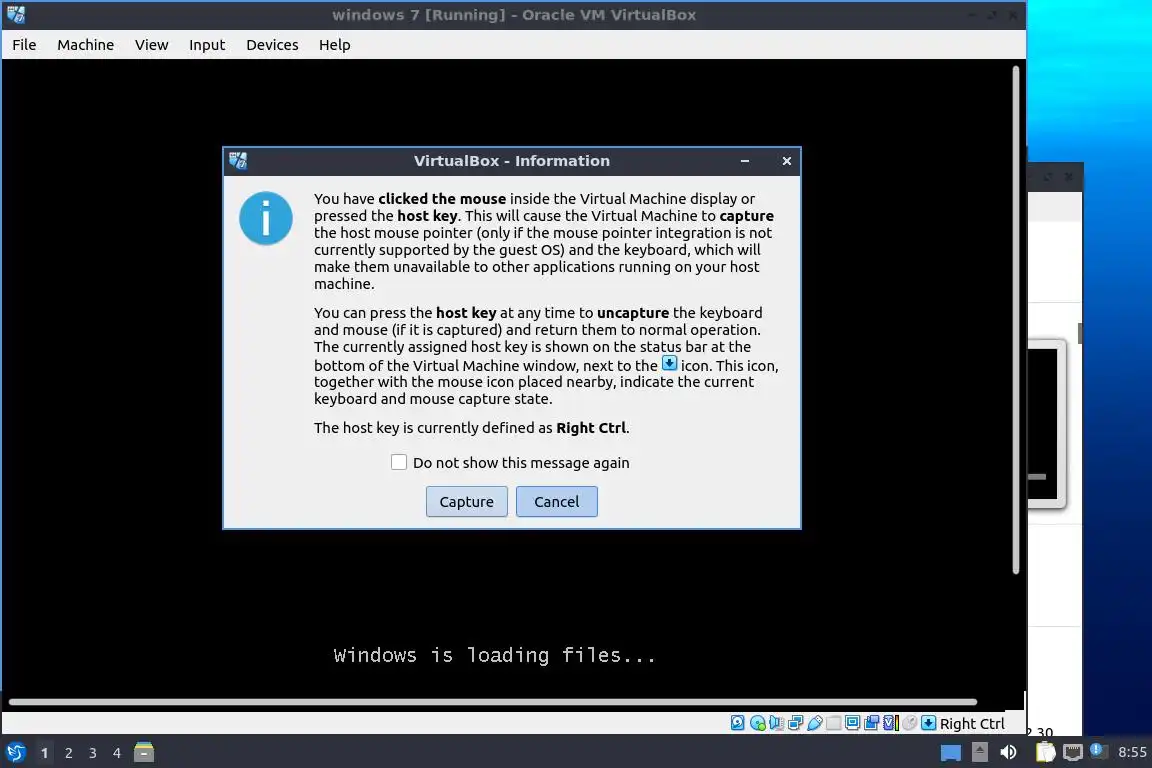The width and height of the screenshot is (1152, 768).
Task: Click the VirtualBox icon in main title bar
Action: click(x=16, y=15)
